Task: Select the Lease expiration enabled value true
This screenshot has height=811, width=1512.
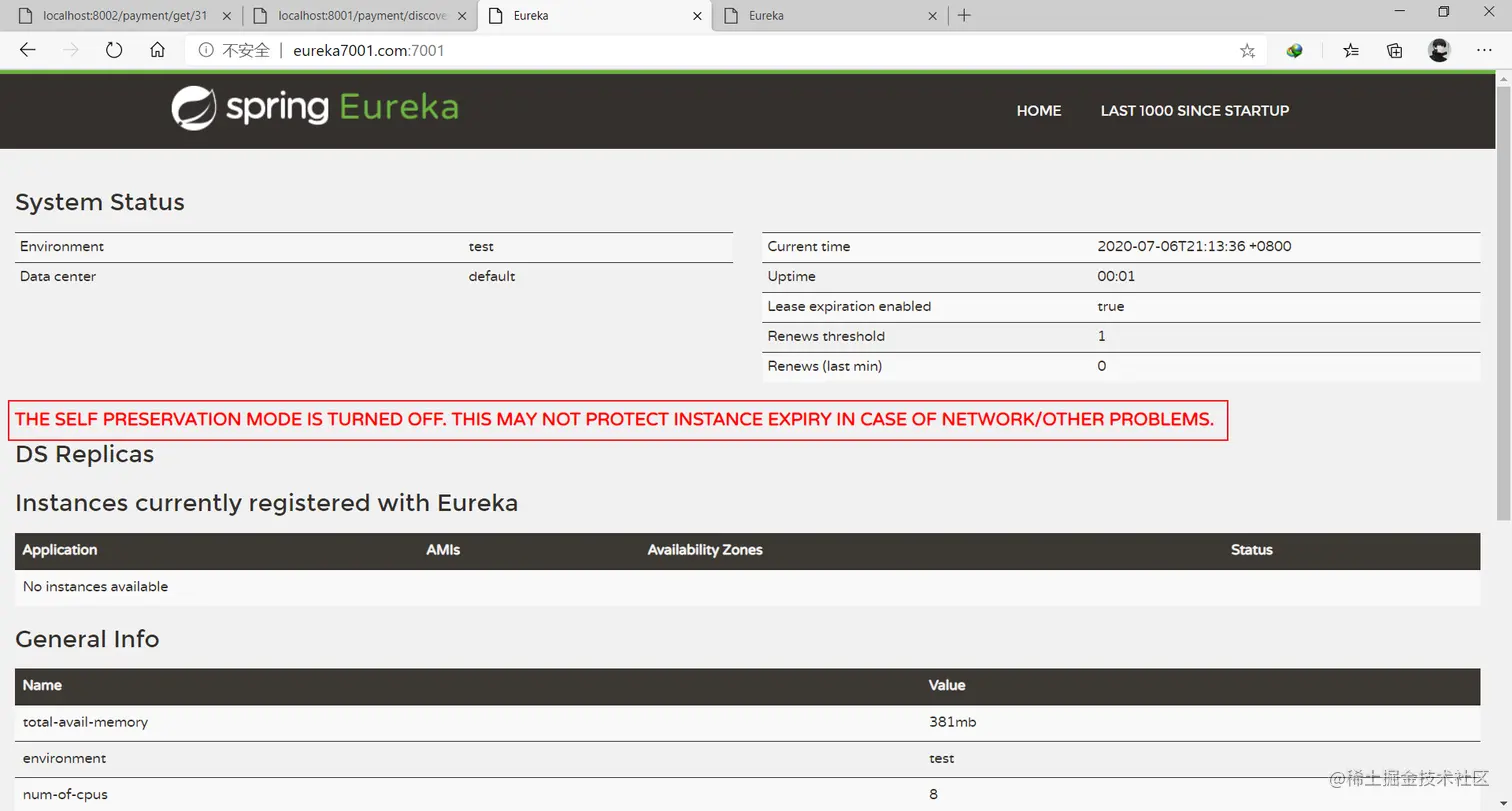Action: pos(1110,306)
